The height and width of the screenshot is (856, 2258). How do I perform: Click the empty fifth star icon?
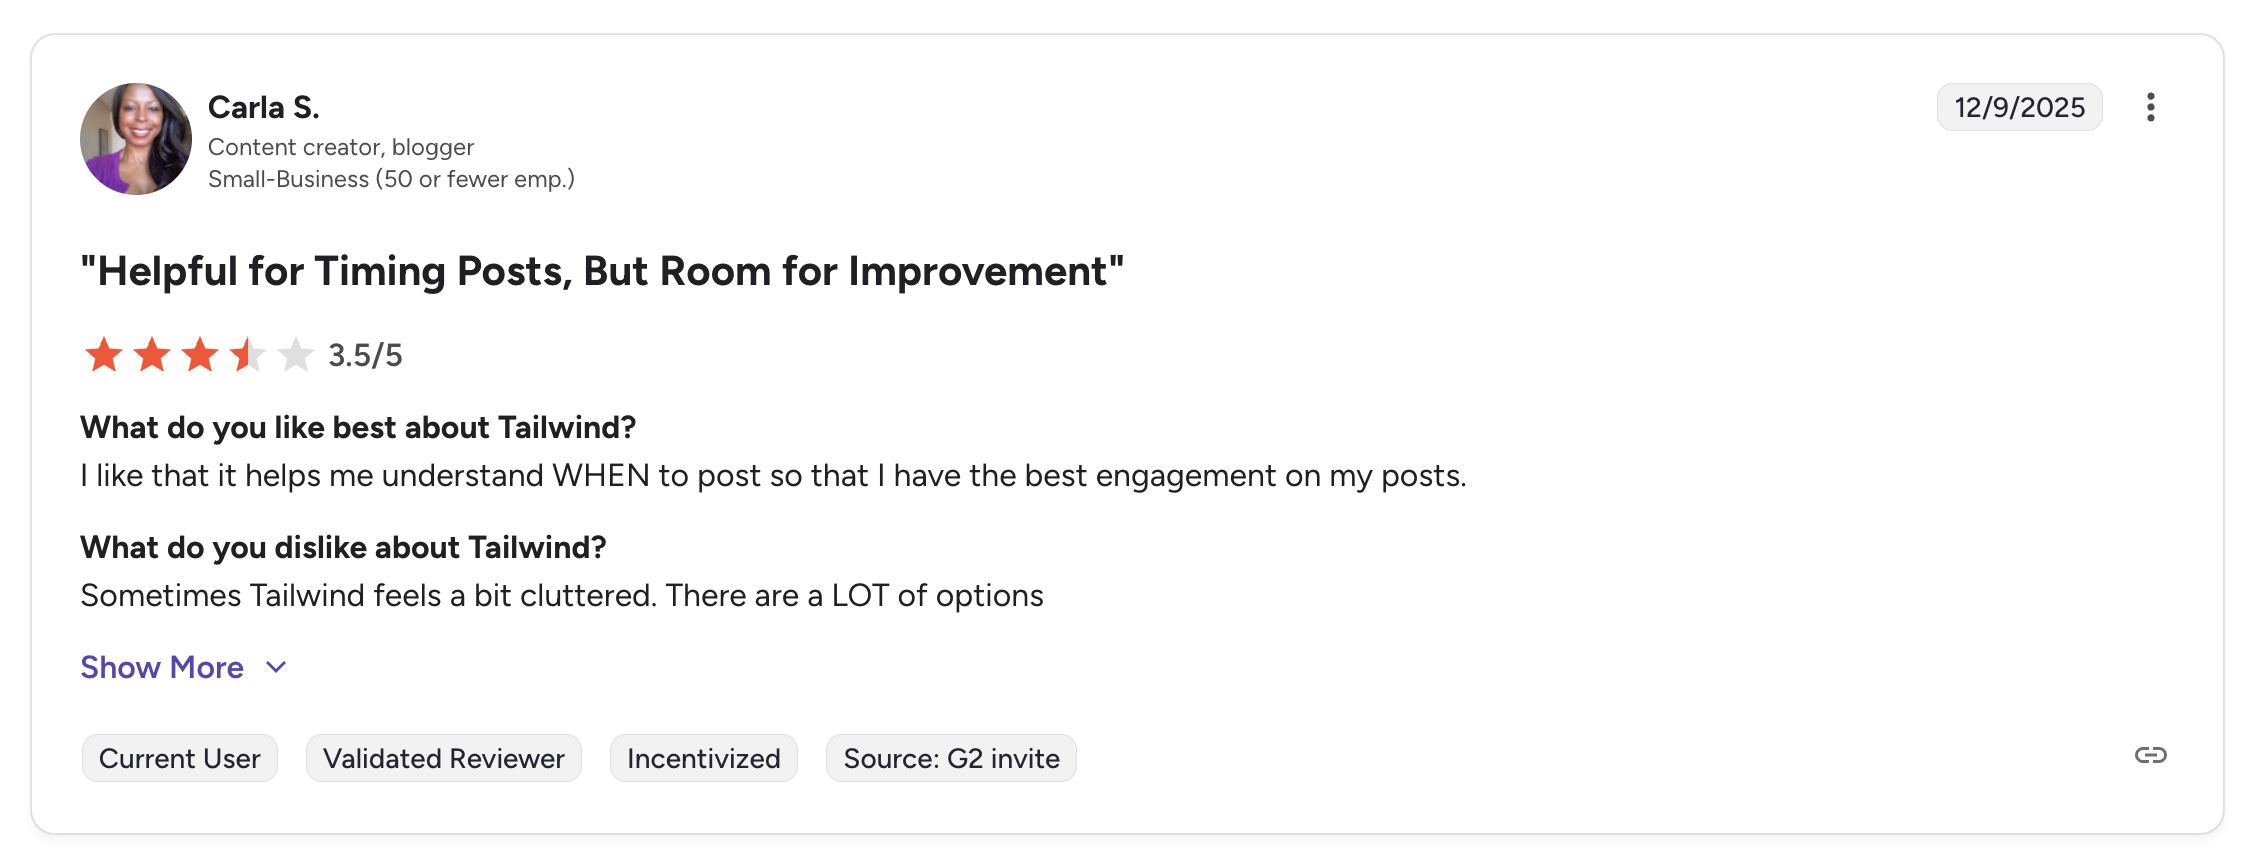(x=294, y=355)
